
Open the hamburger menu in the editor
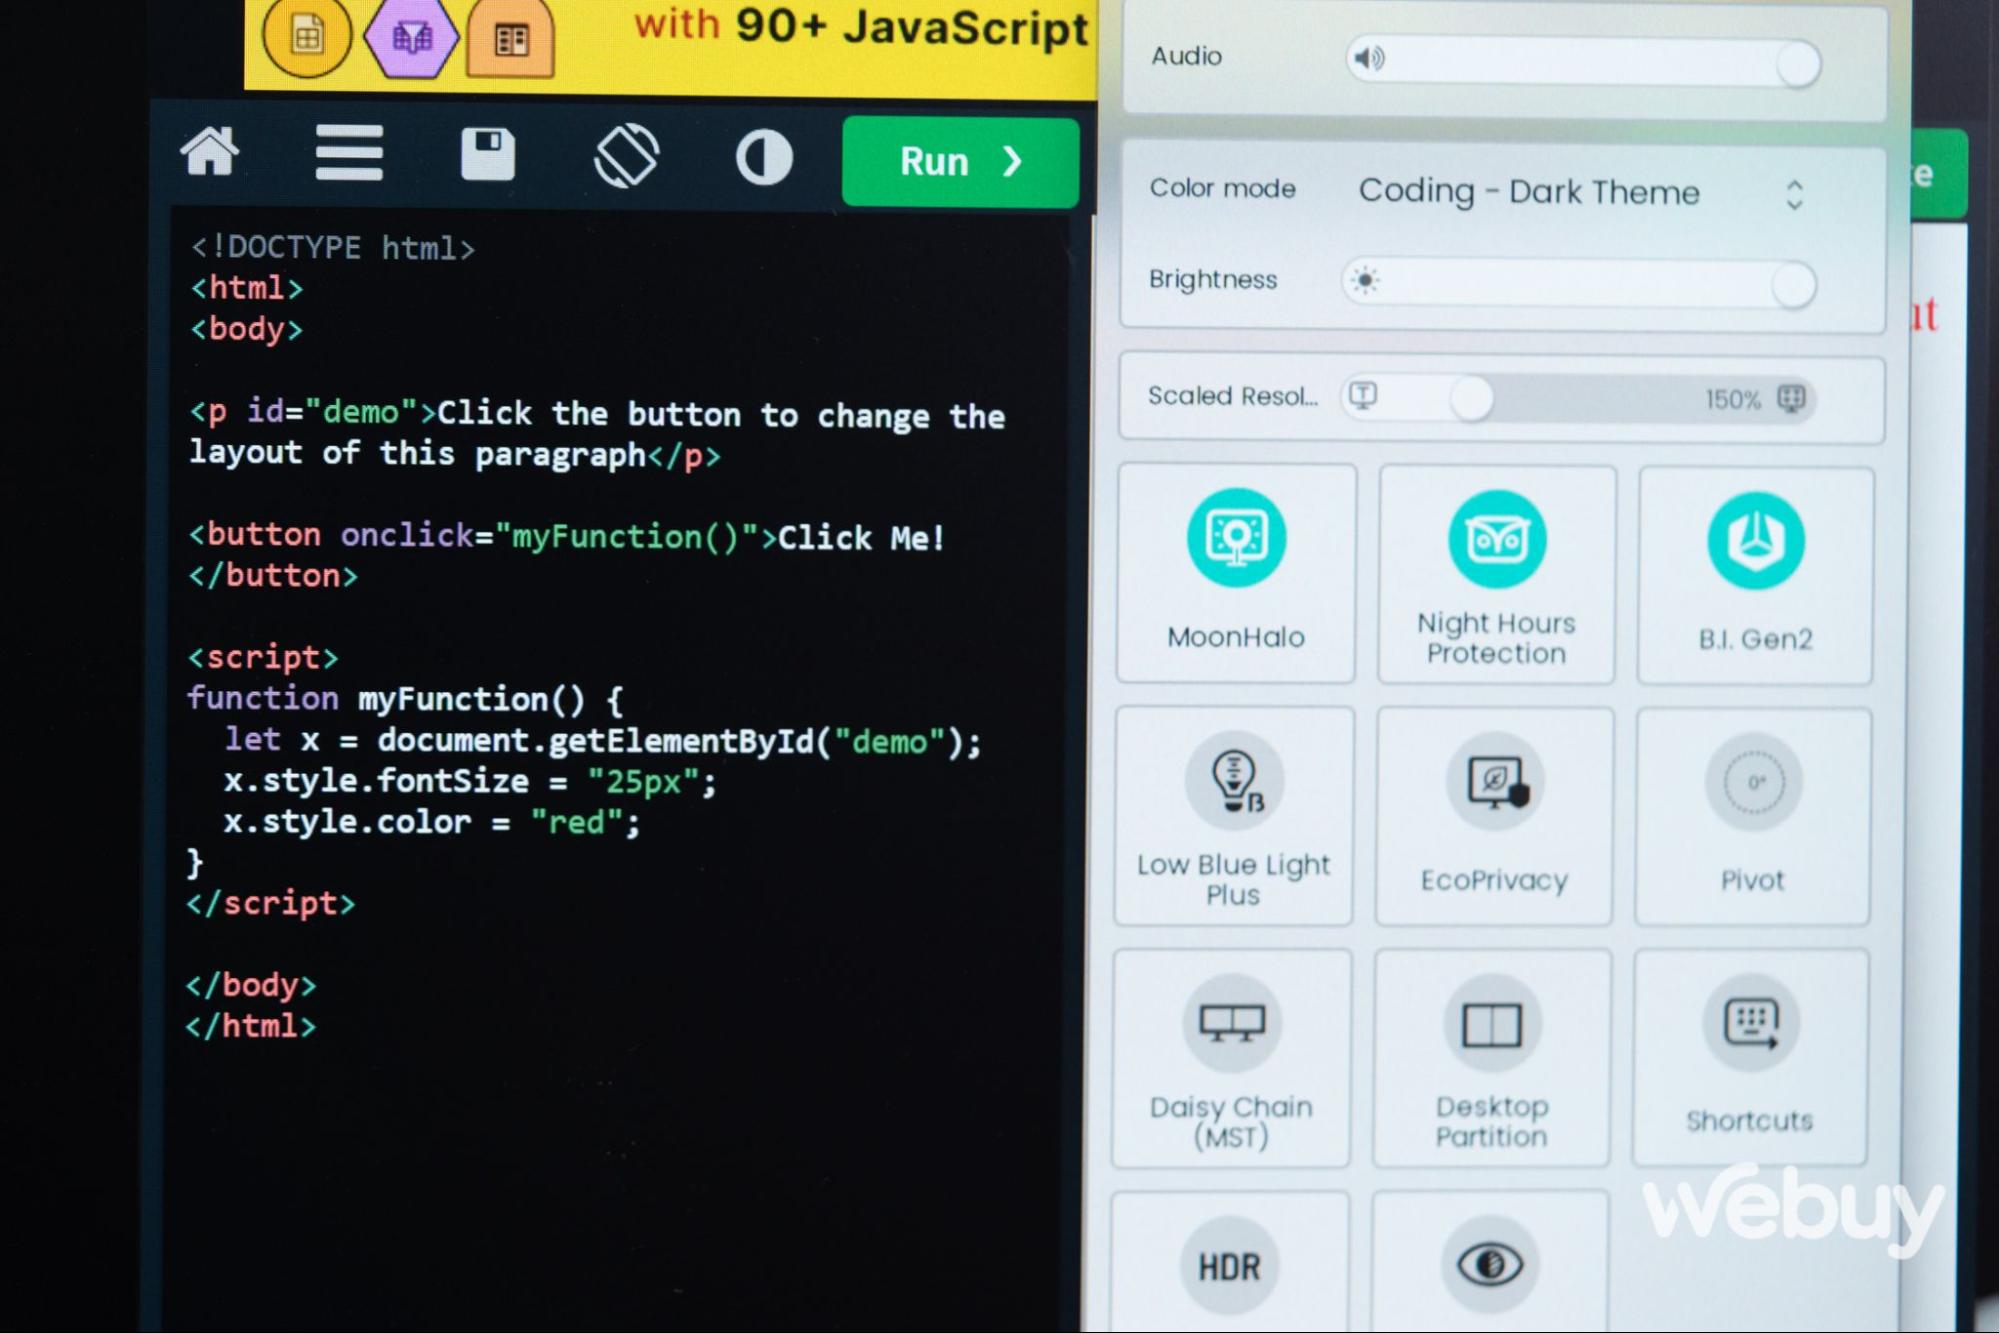coord(349,153)
